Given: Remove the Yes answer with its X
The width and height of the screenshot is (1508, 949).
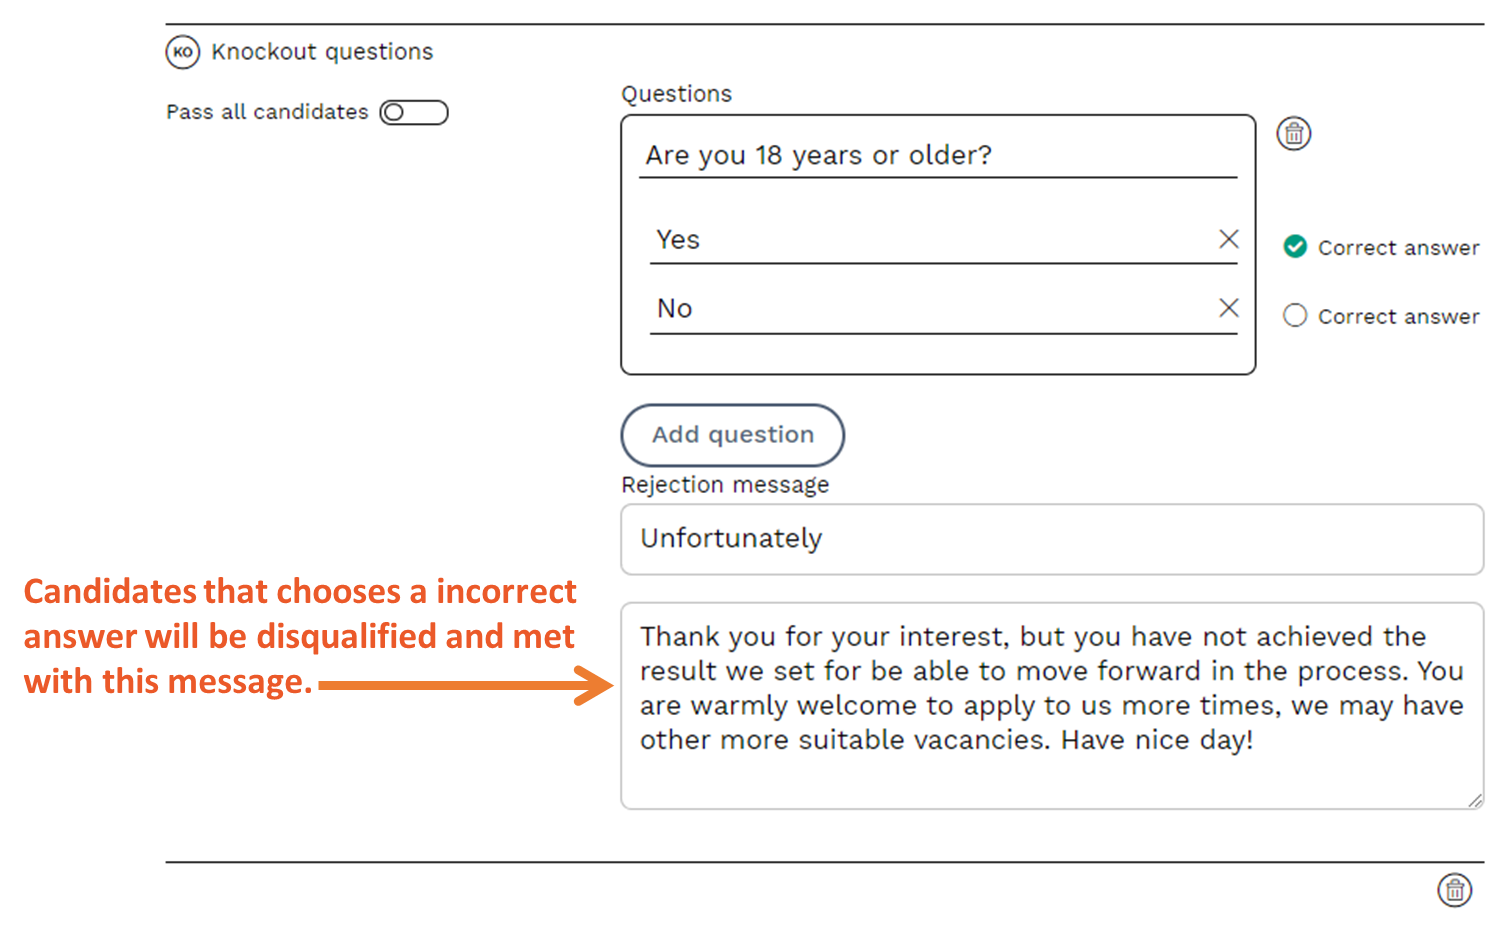Looking at the screenshot, I should click(x=1229, y=239).
